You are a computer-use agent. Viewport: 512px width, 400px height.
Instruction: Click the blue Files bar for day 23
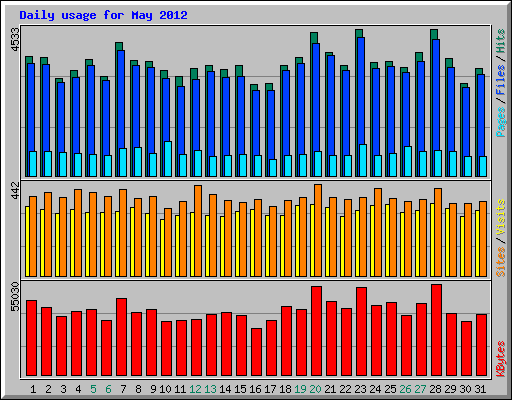pyautogui.click(x=361, y=90)
